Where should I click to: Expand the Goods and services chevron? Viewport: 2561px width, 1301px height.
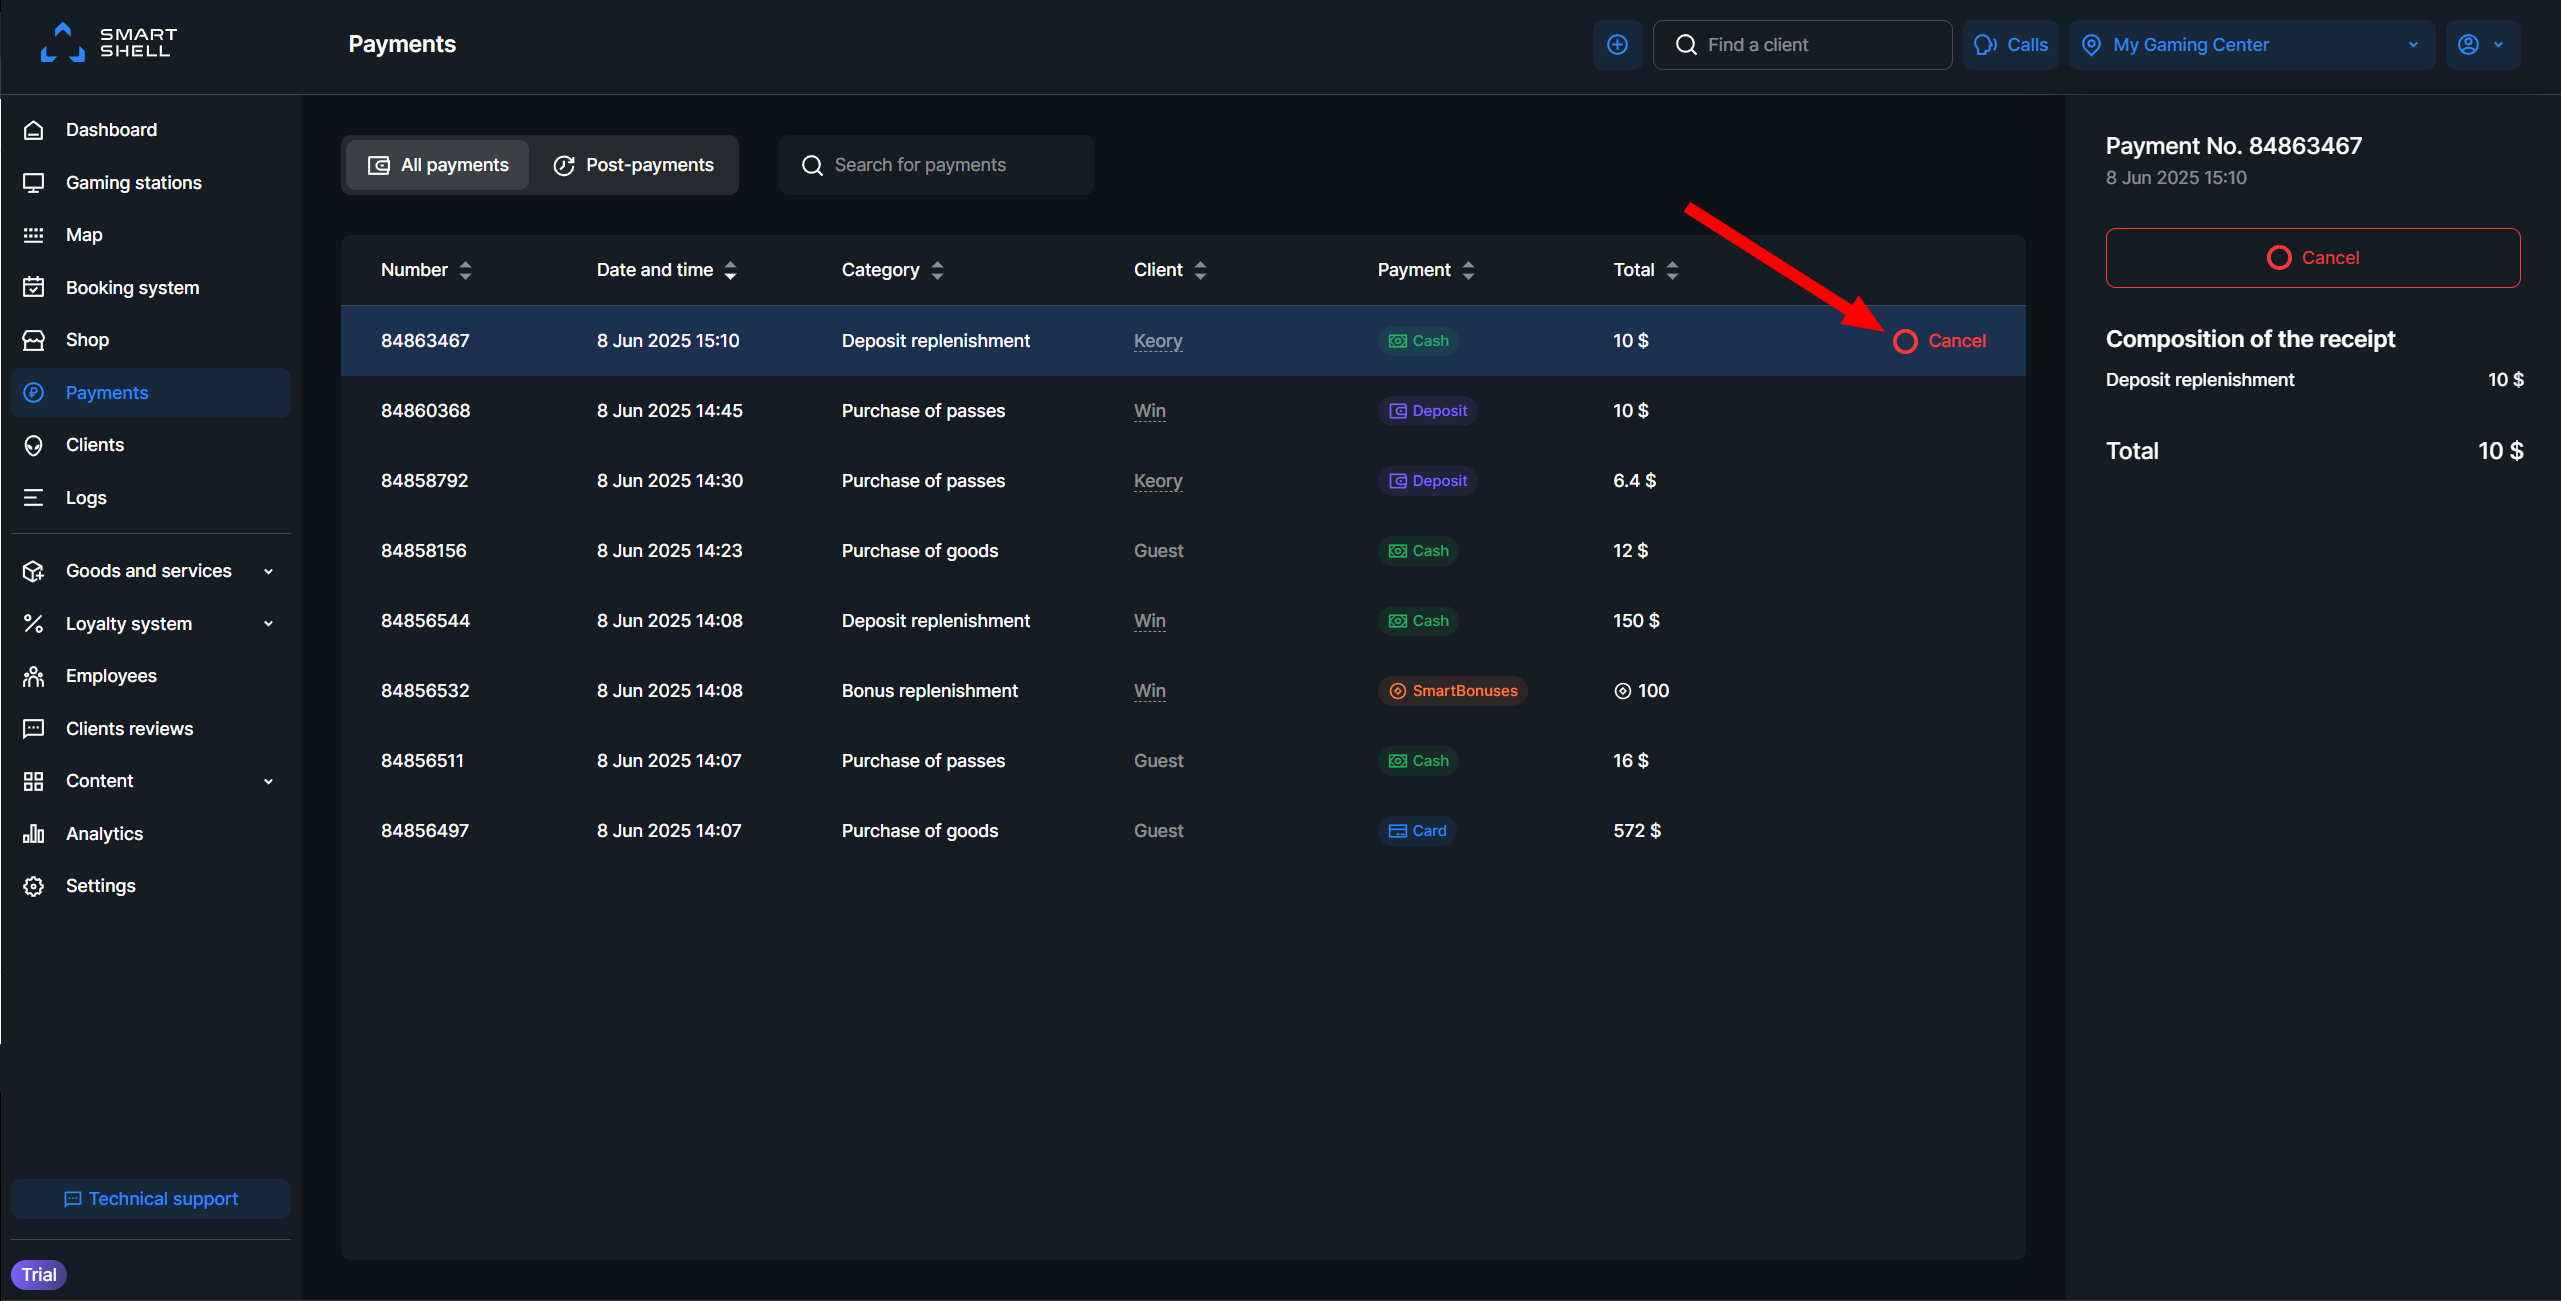click(268, 572)
